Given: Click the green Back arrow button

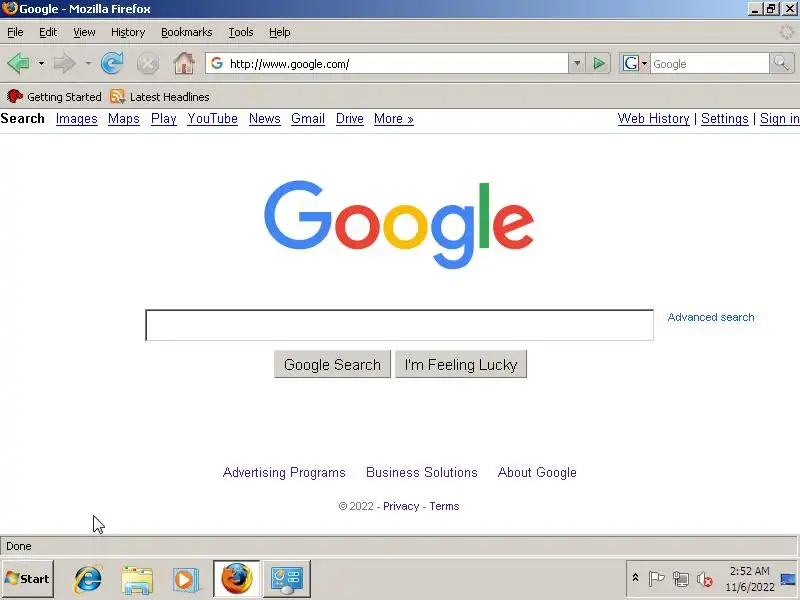Looking at the screenshot, I should coord(18,64).
